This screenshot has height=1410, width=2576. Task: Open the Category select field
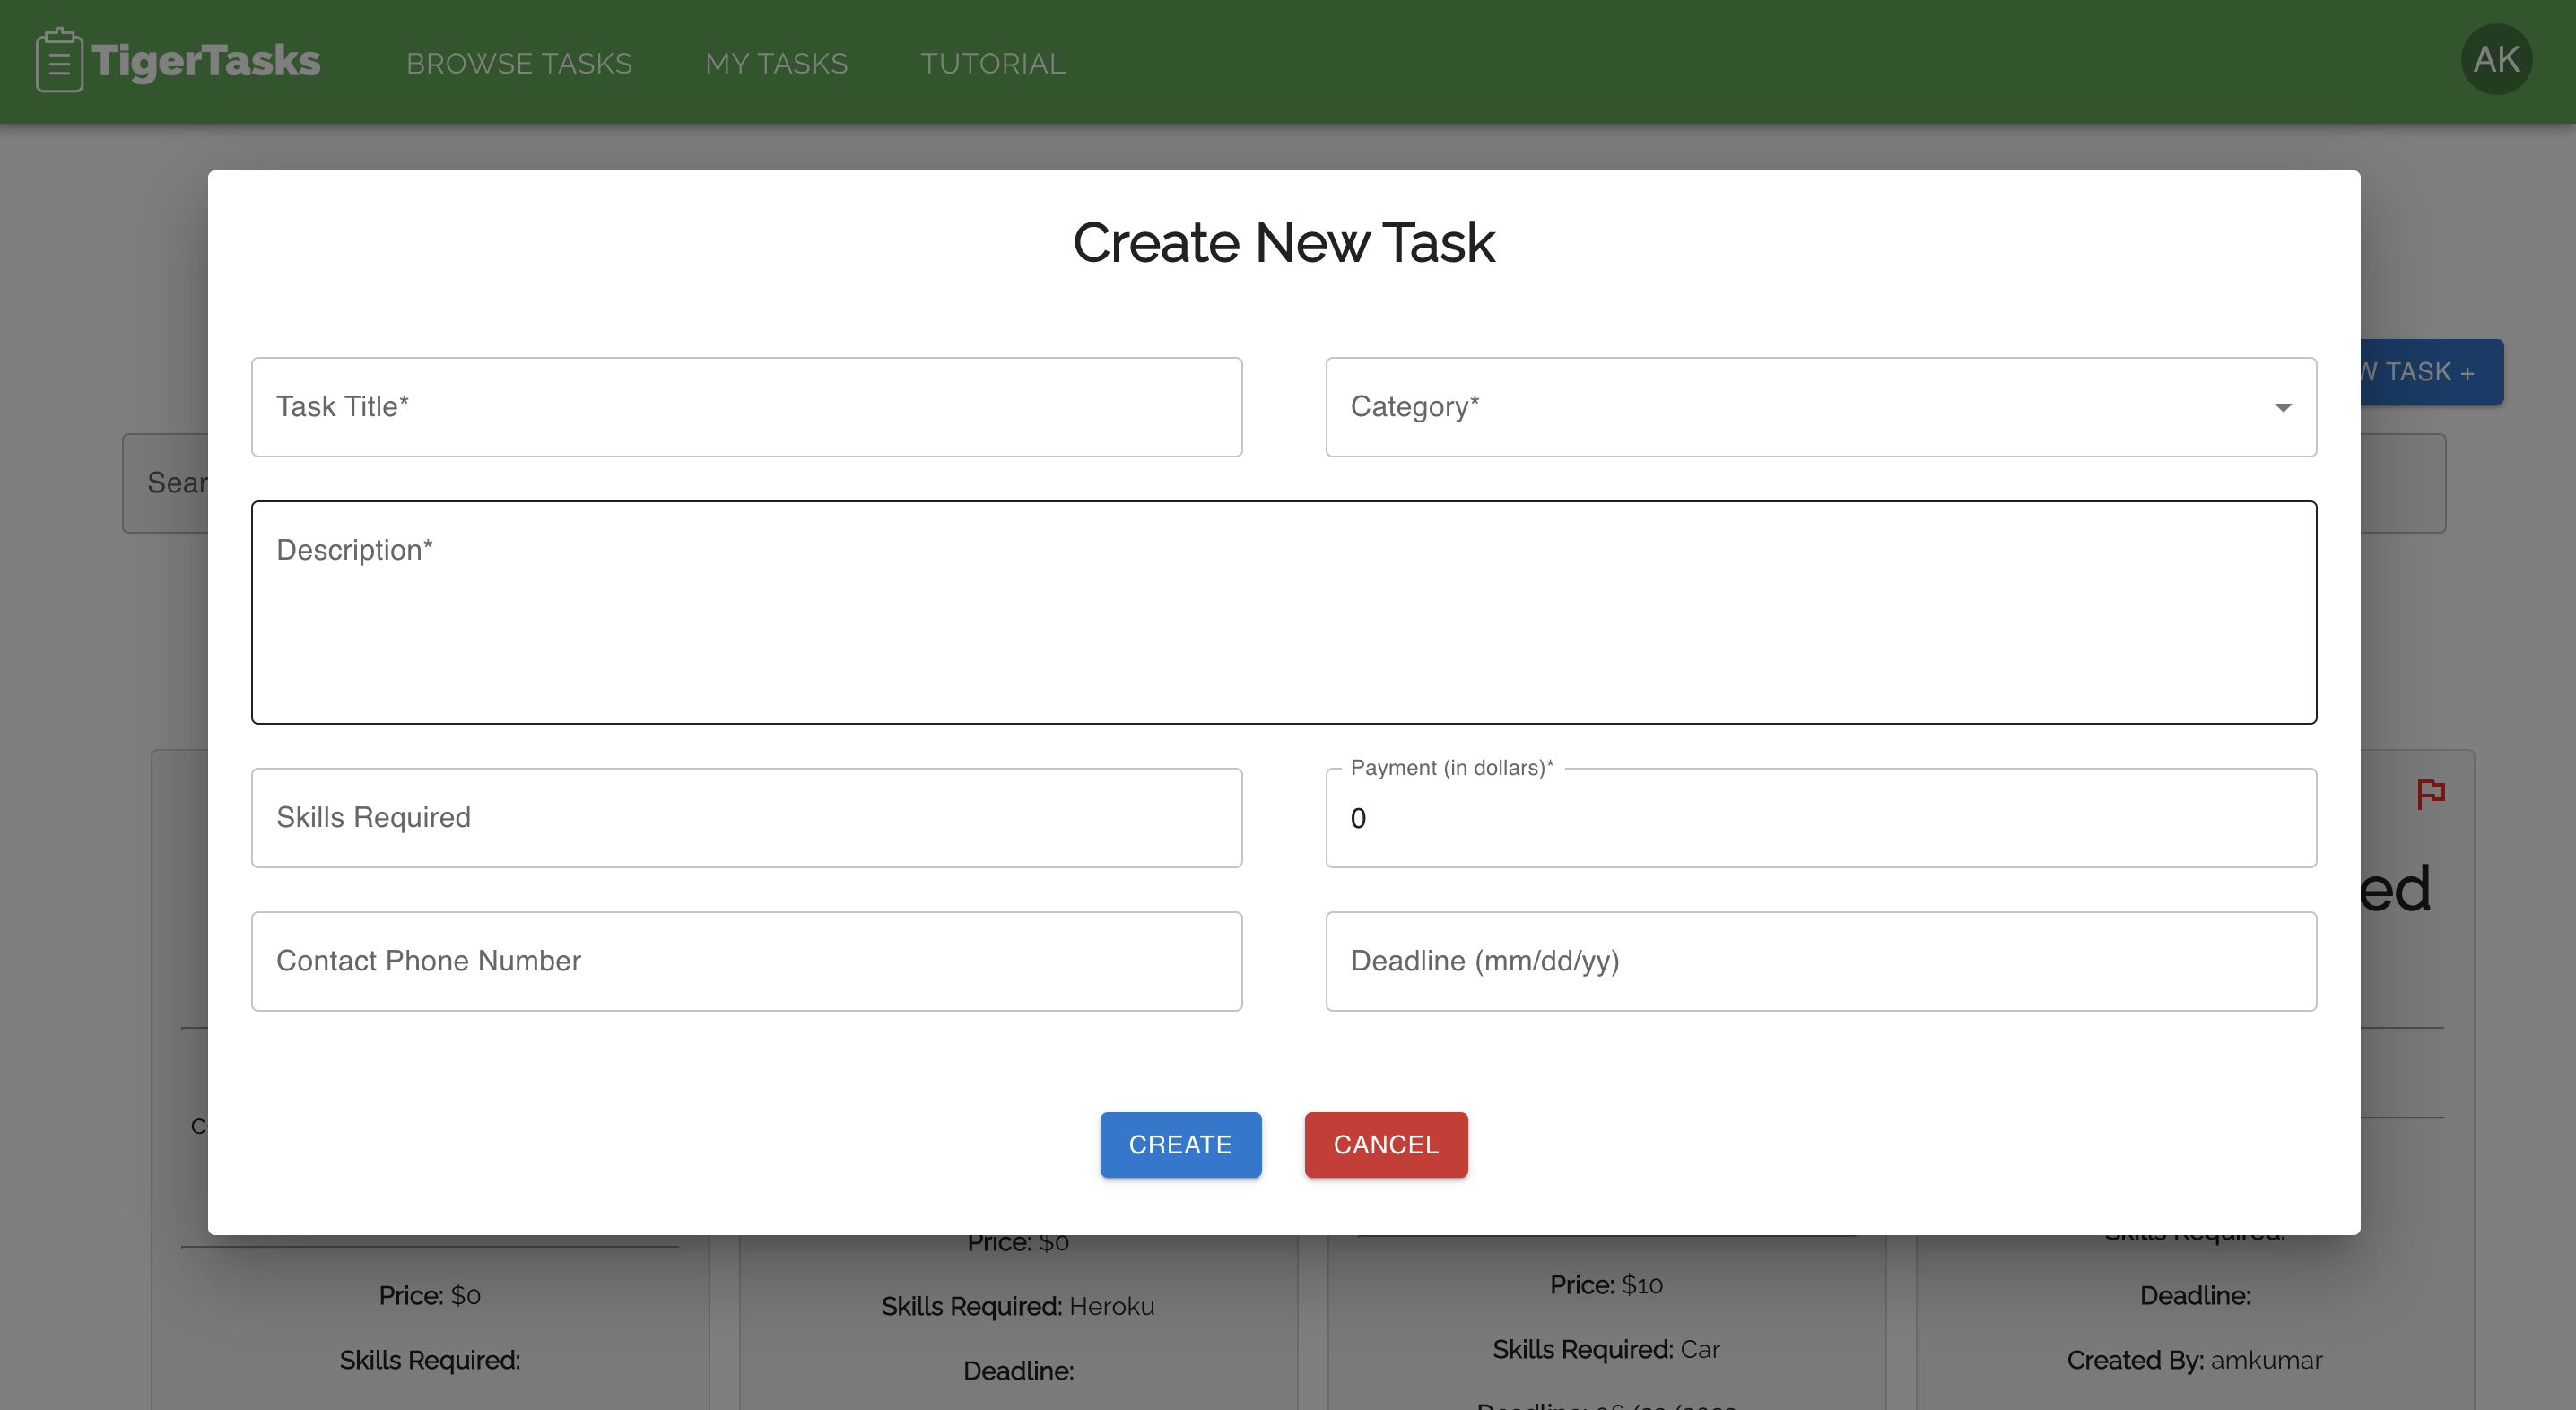point(1800,407)
